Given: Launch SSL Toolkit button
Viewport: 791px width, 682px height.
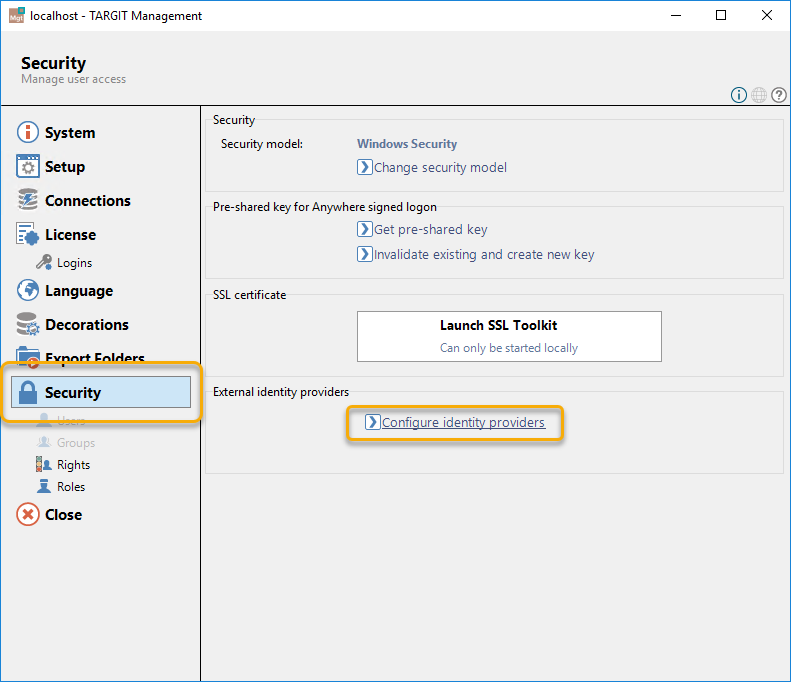Looking at the screenshot, I should [x=509, y=336].
